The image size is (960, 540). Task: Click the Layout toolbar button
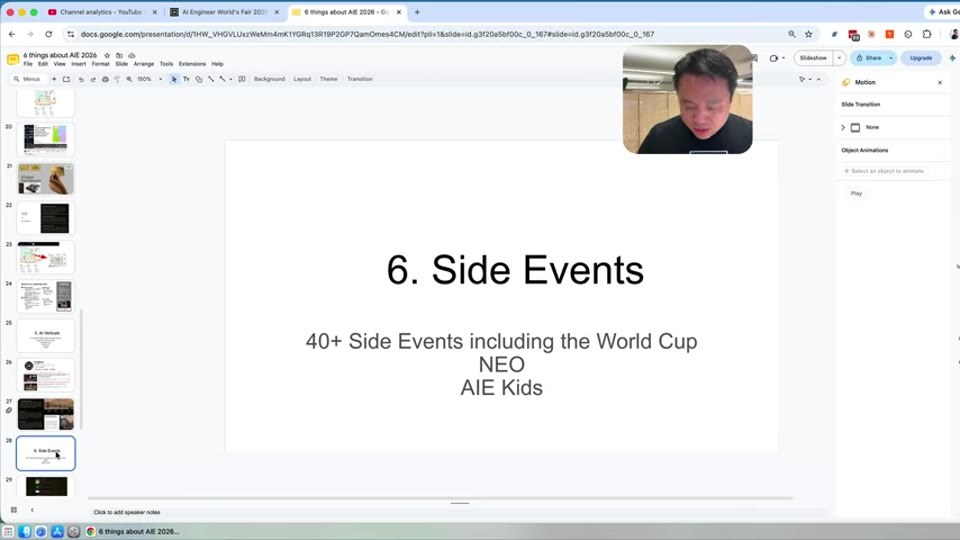tap(302, 79)
